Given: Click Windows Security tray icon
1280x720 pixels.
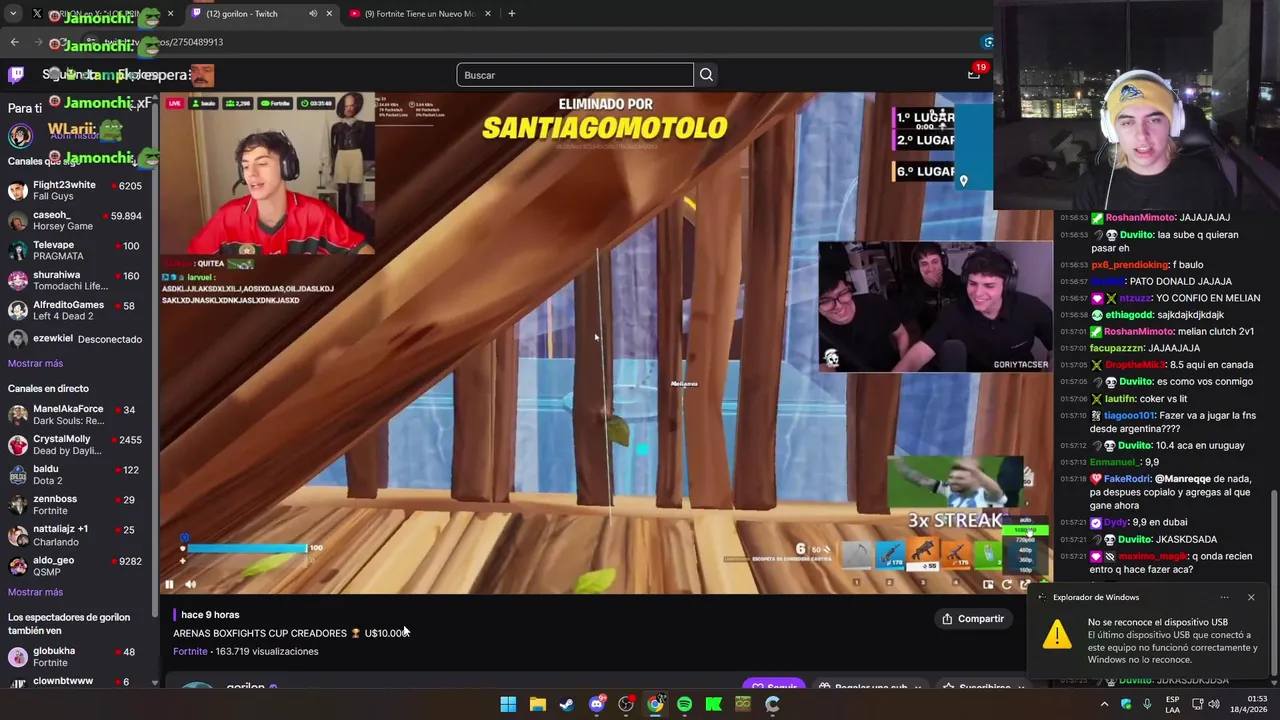Looking at the screenshot, I should pos(1126,704).
